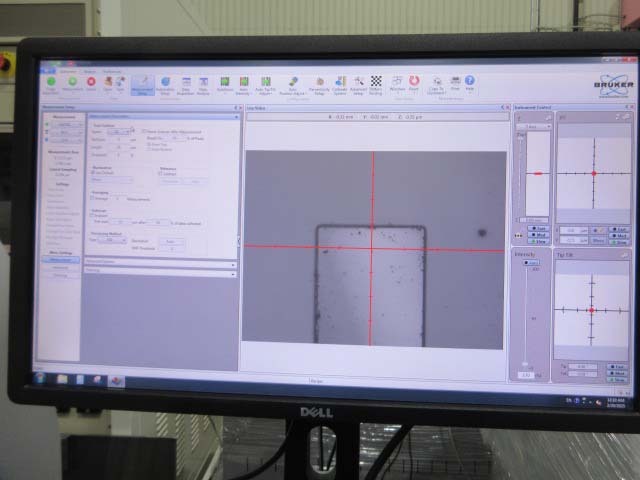The image size is (640, 480).
Task: Run Auto Intensity from the toolbar
Action: (x=244, y=86)
